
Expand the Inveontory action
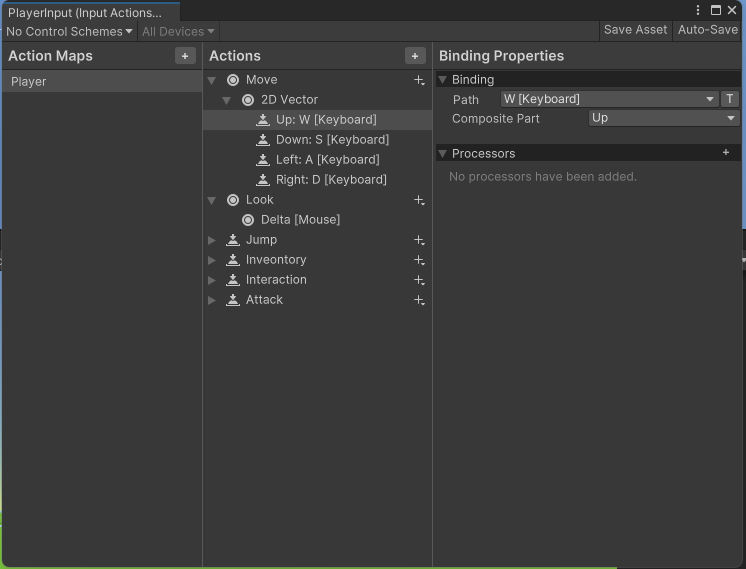coord(212,260)
